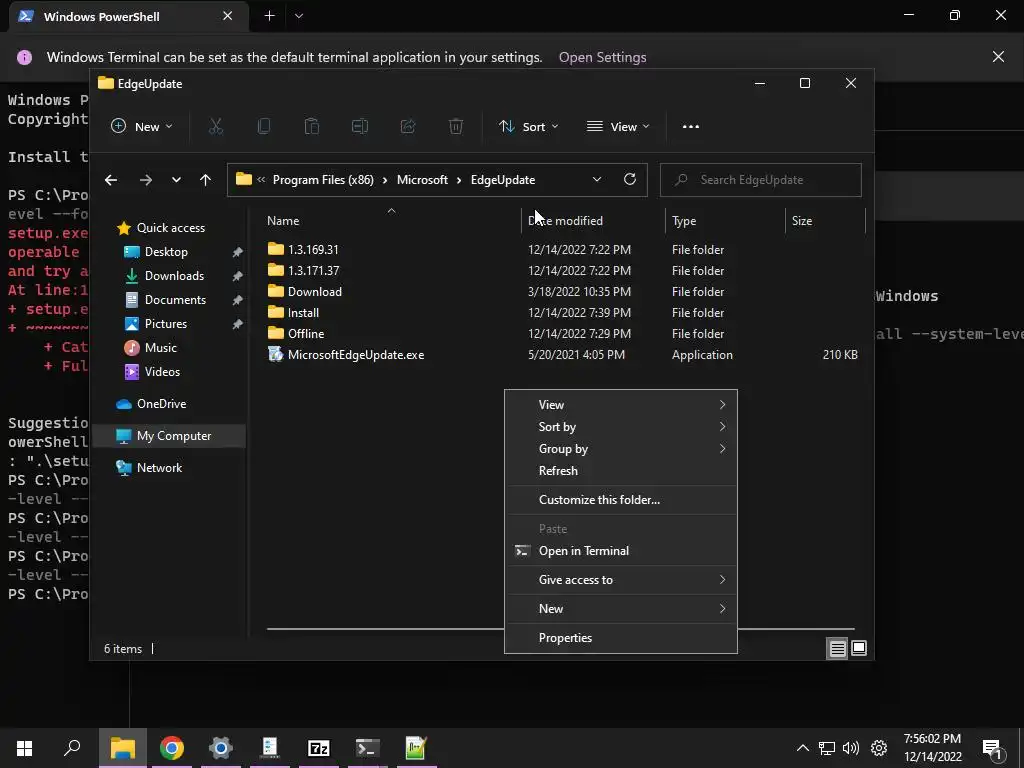The width and height of the screenshot is (1024, 768).
Task: Choose Open in Terminal from context menu
Action: pyautogui.click(x=621, y=551)
